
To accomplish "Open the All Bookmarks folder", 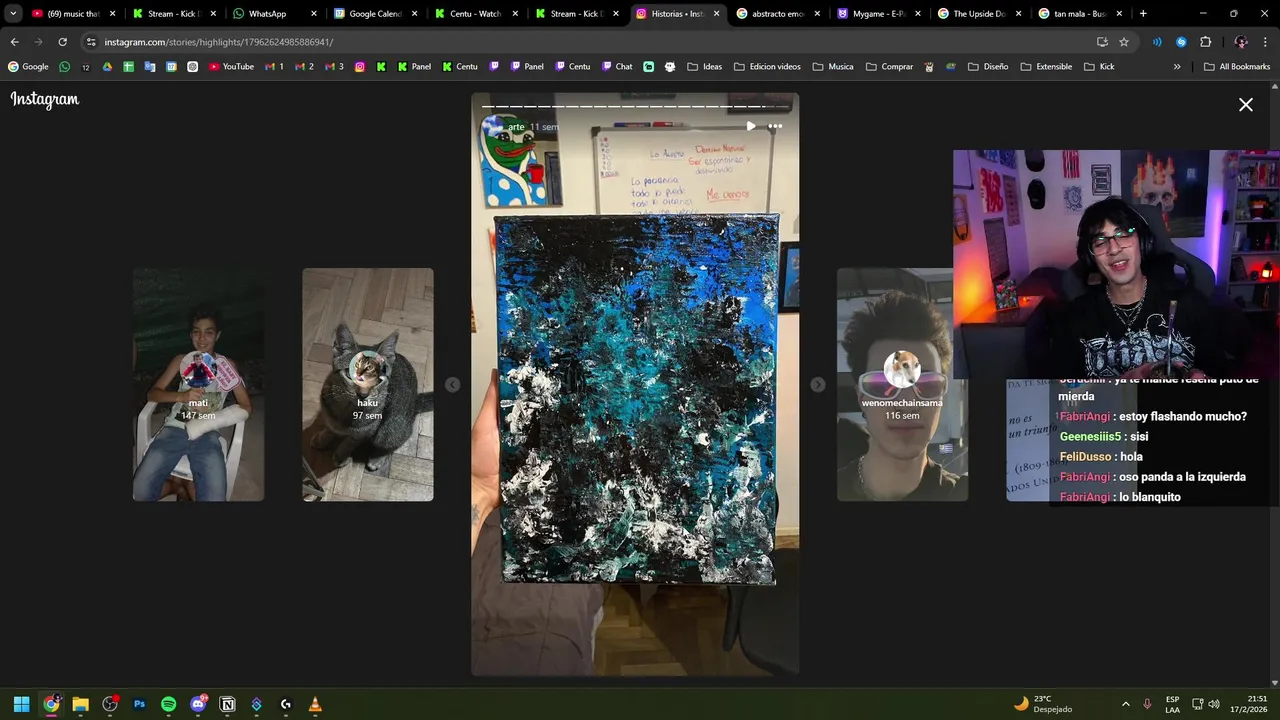I will (1237, 67).
